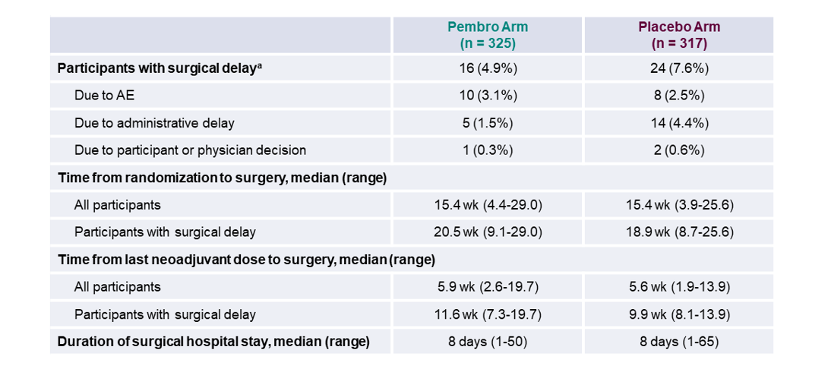Select the 18.9 wk (8.7-25.6) cell
Screen dimensions: 832x370
click(x=679, y=232)
